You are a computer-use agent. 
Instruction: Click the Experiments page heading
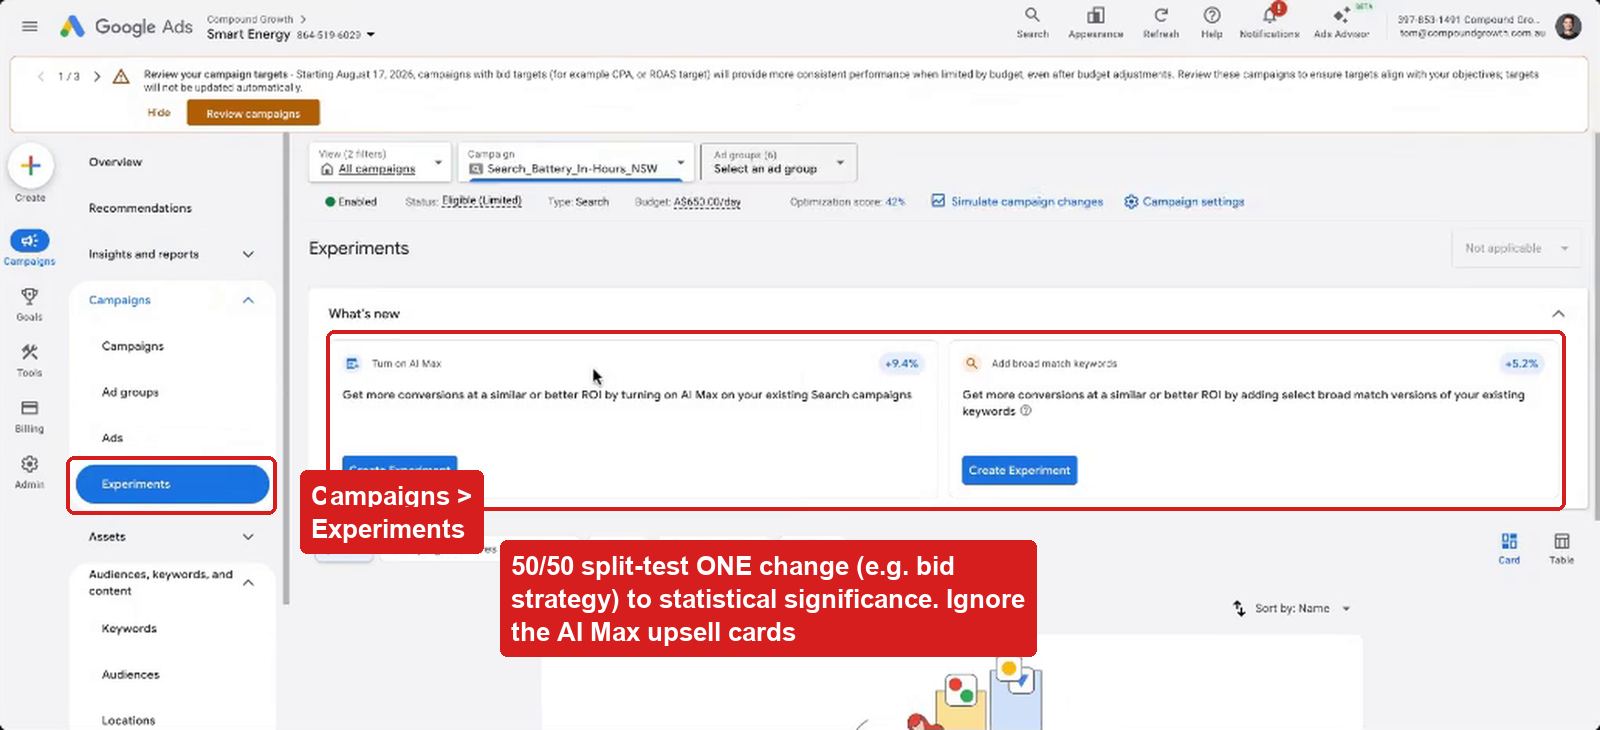(359, 248)
